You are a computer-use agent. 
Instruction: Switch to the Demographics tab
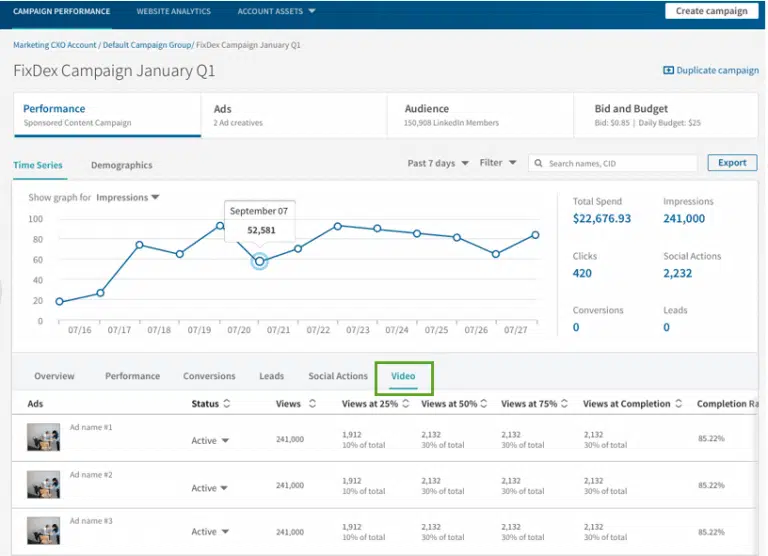(121, 165)
